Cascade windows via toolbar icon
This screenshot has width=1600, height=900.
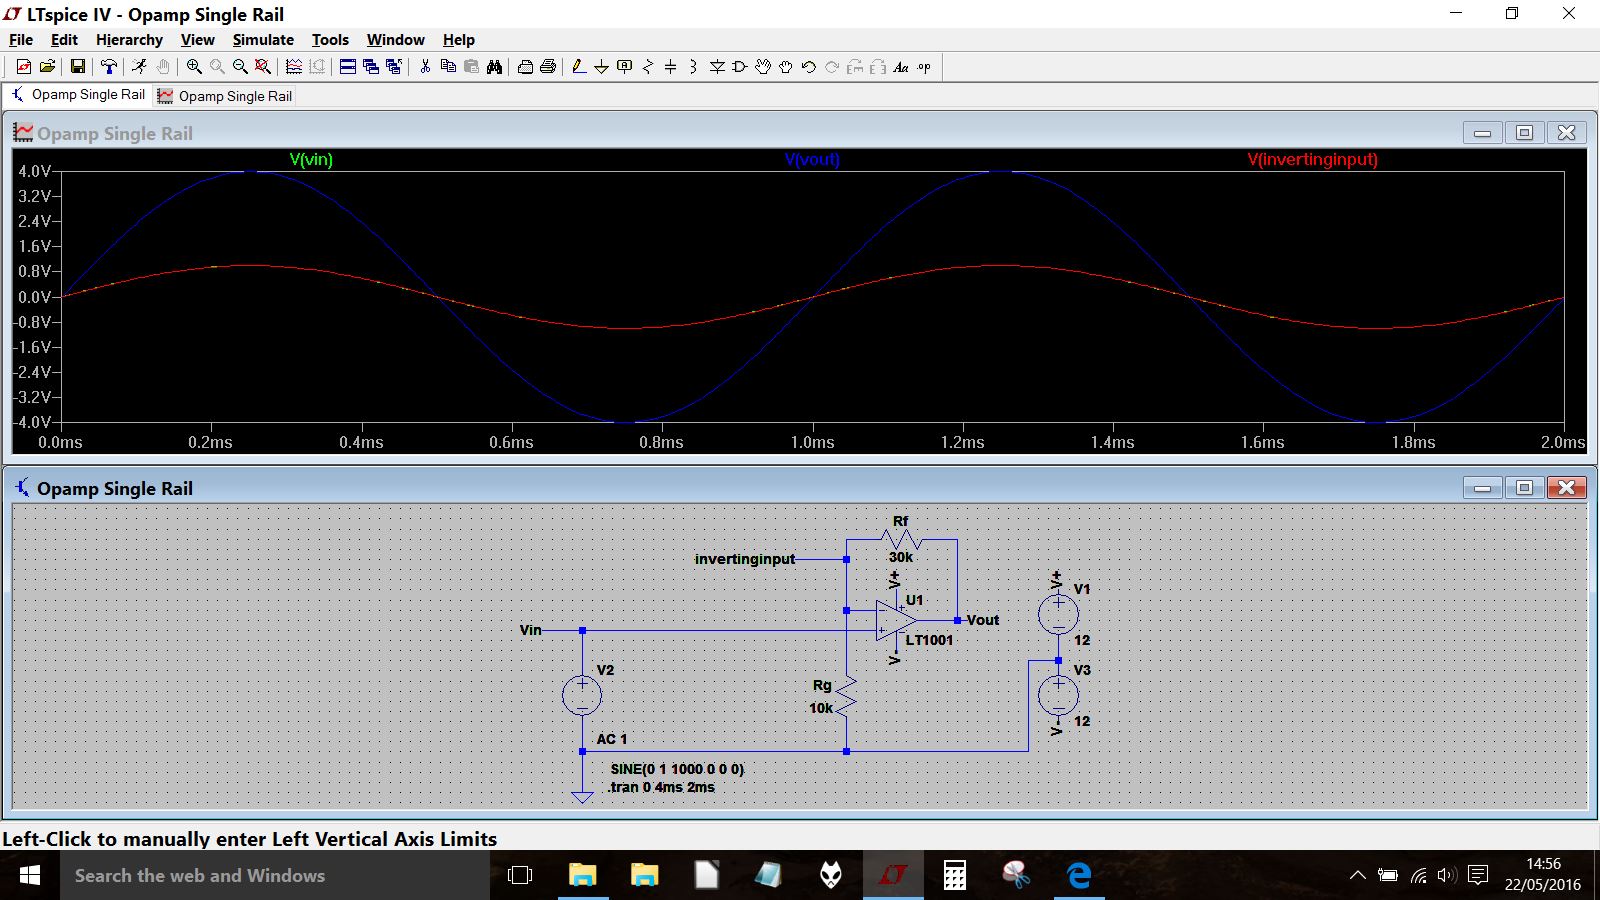coord(371,67)
